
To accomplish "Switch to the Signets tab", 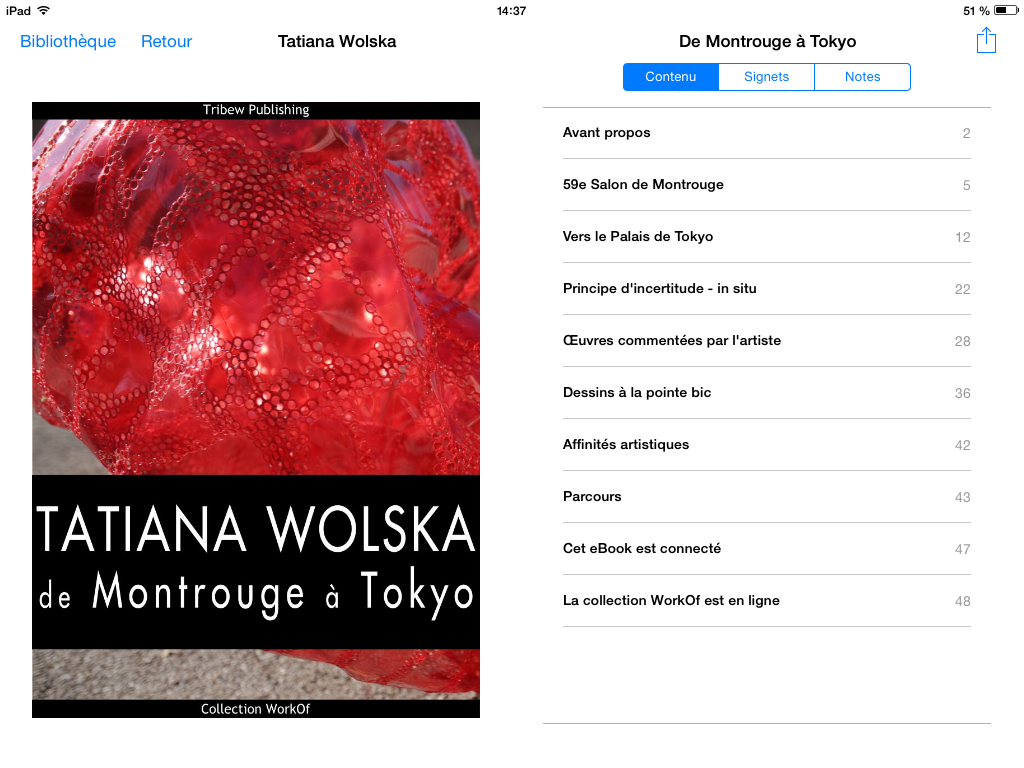I will [x=767, y=77].
